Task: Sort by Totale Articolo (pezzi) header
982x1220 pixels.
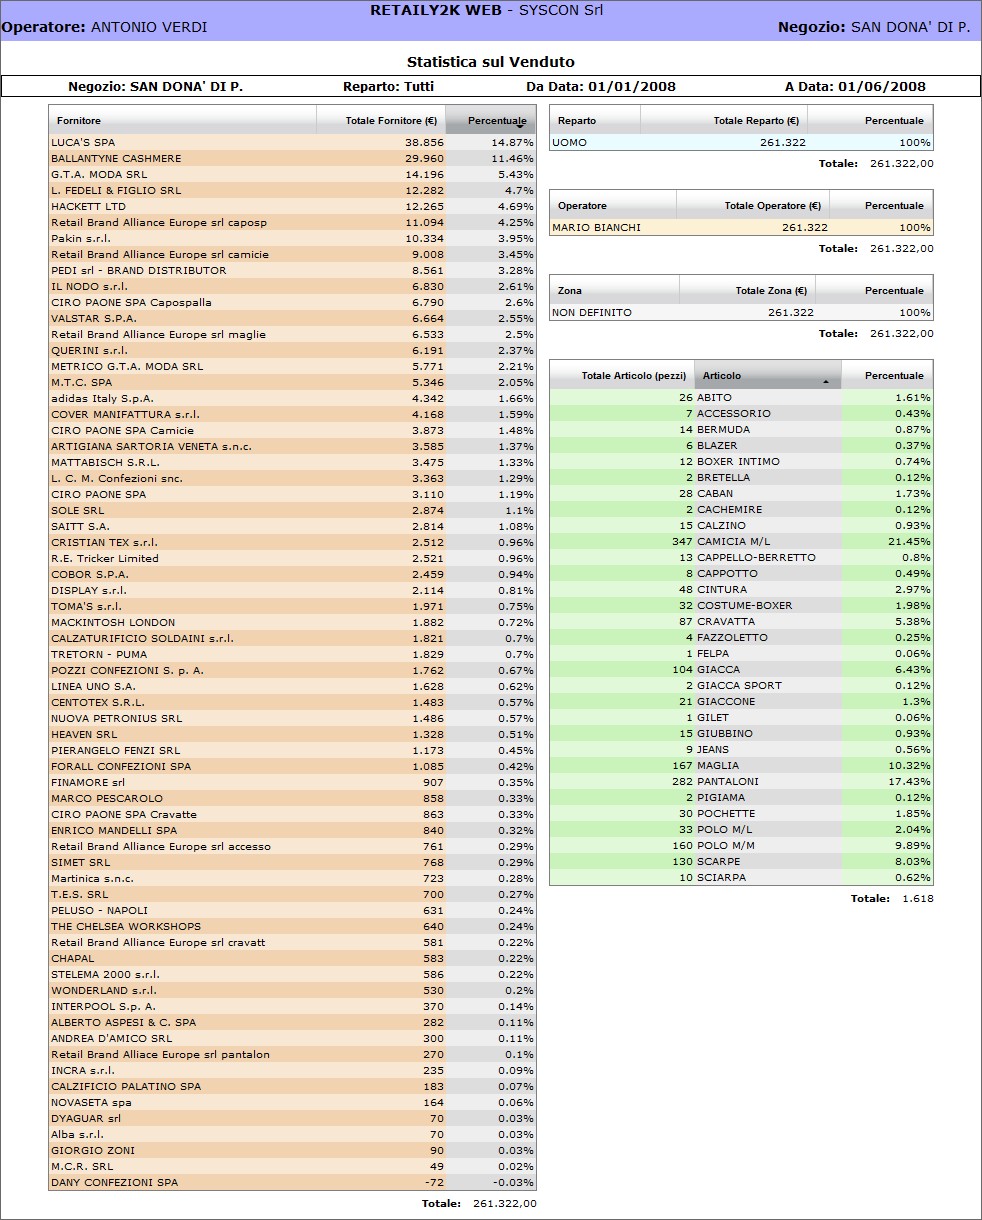Action: coord(622,375)
